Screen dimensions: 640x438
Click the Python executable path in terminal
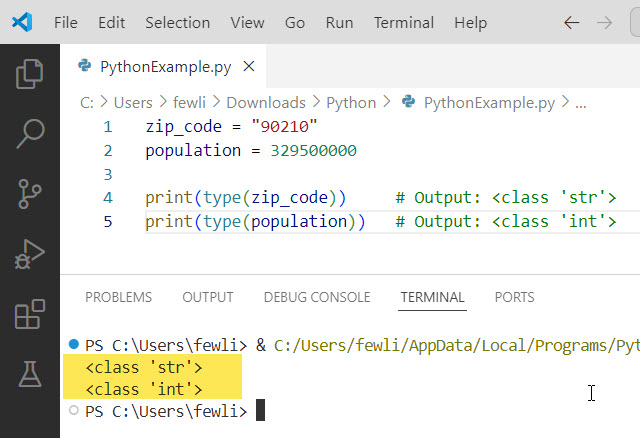(457, 346)
